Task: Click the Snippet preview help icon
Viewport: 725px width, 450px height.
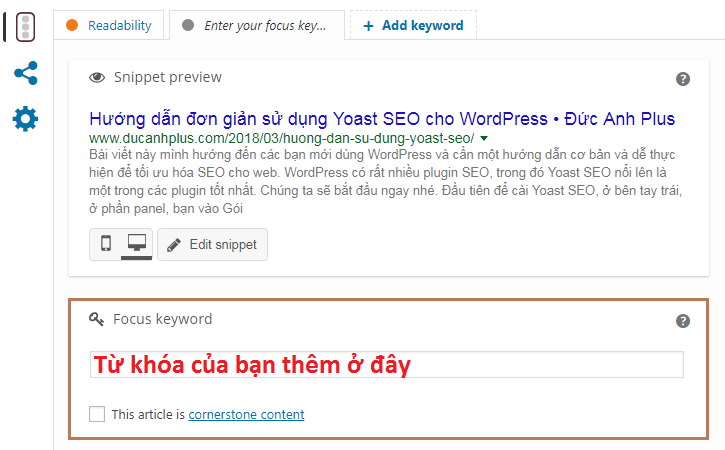Action: click(x=683, y=79)
